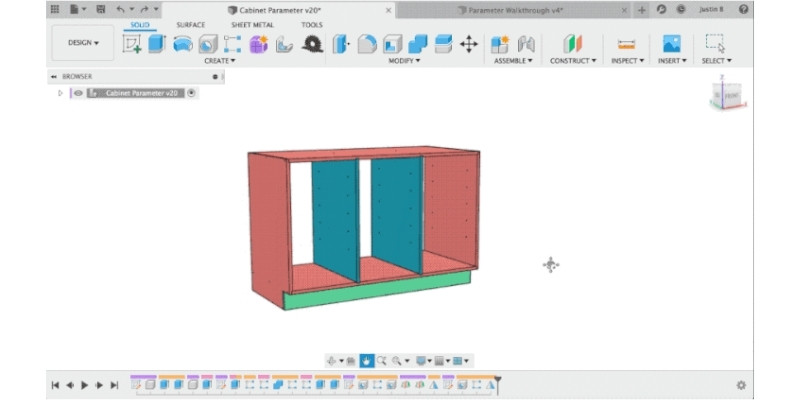This screenshot has height=400, width=800.
Task: Activate the Fillet tool
Action: point(367,44)
